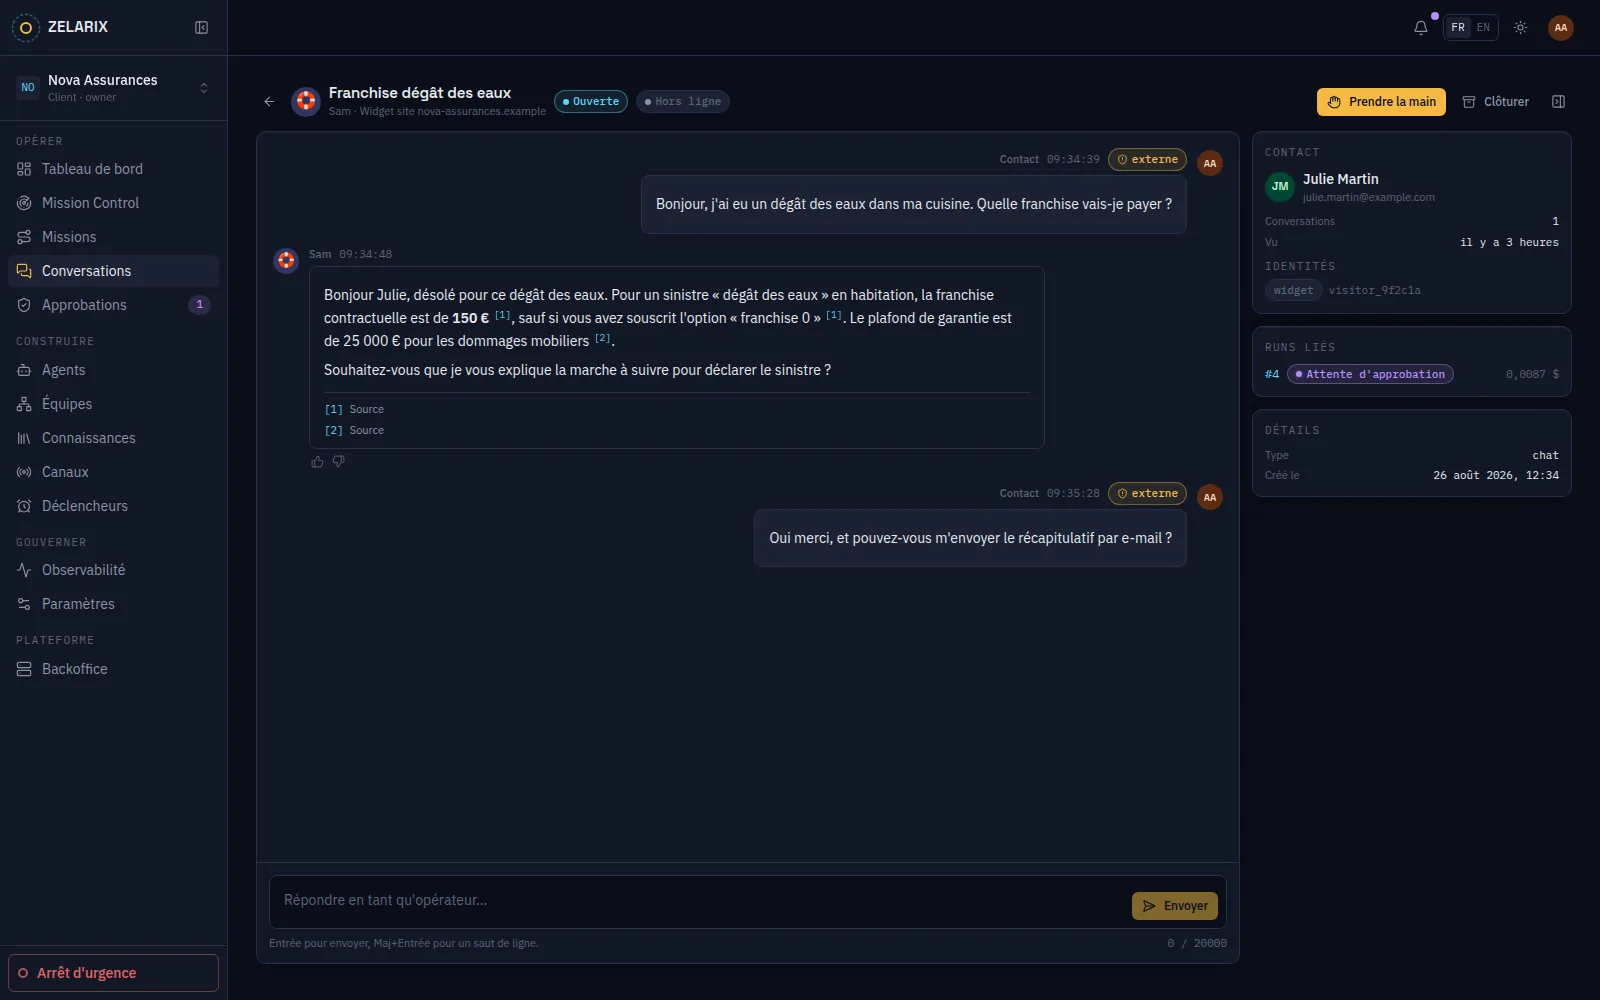Screen dimensions: 1600x1000
Task: Give thumbs down to Sam's reply
Action: [x=339, y=462]
